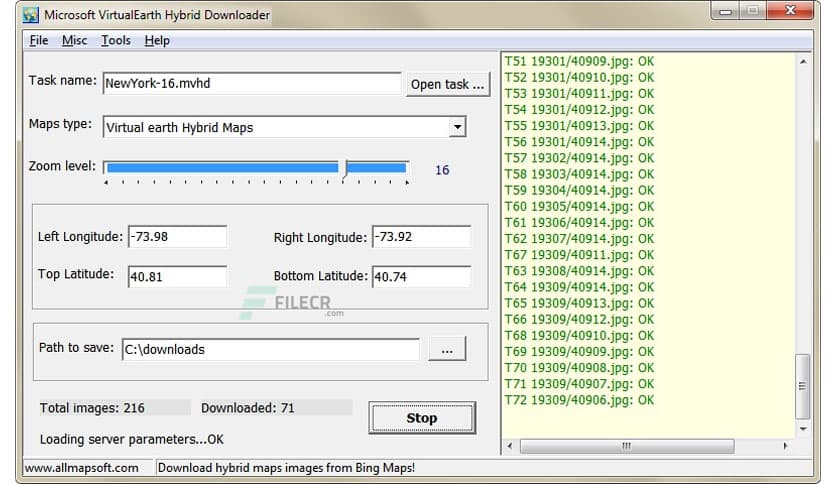Click the Zoom level slider thumb
The height and width of the screenshot is (484, 836).
(x=345, y=169)
